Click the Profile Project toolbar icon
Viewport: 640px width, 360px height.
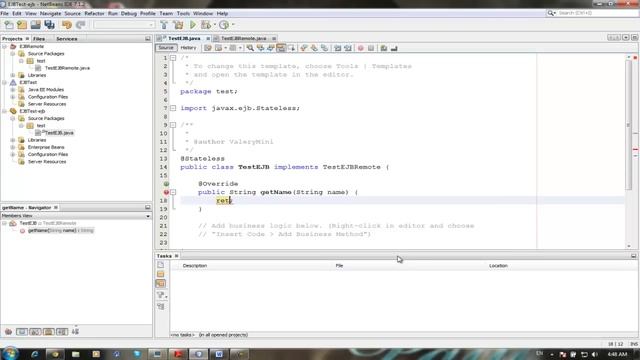click(x=224, y=25)
